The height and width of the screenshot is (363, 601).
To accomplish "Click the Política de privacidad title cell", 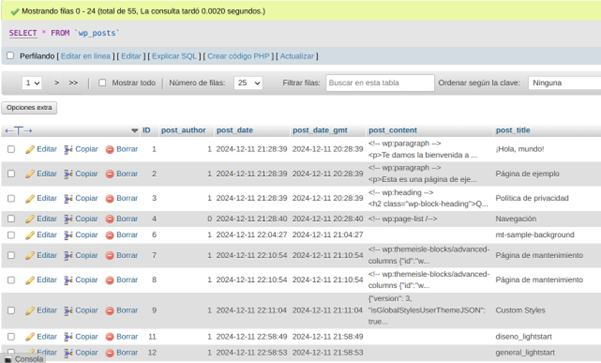I will click(x=532, y=199).
